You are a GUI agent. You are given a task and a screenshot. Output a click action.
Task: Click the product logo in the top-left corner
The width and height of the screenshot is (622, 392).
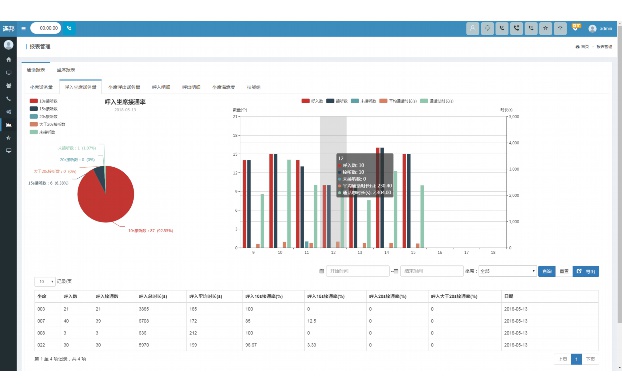point(8,29)
